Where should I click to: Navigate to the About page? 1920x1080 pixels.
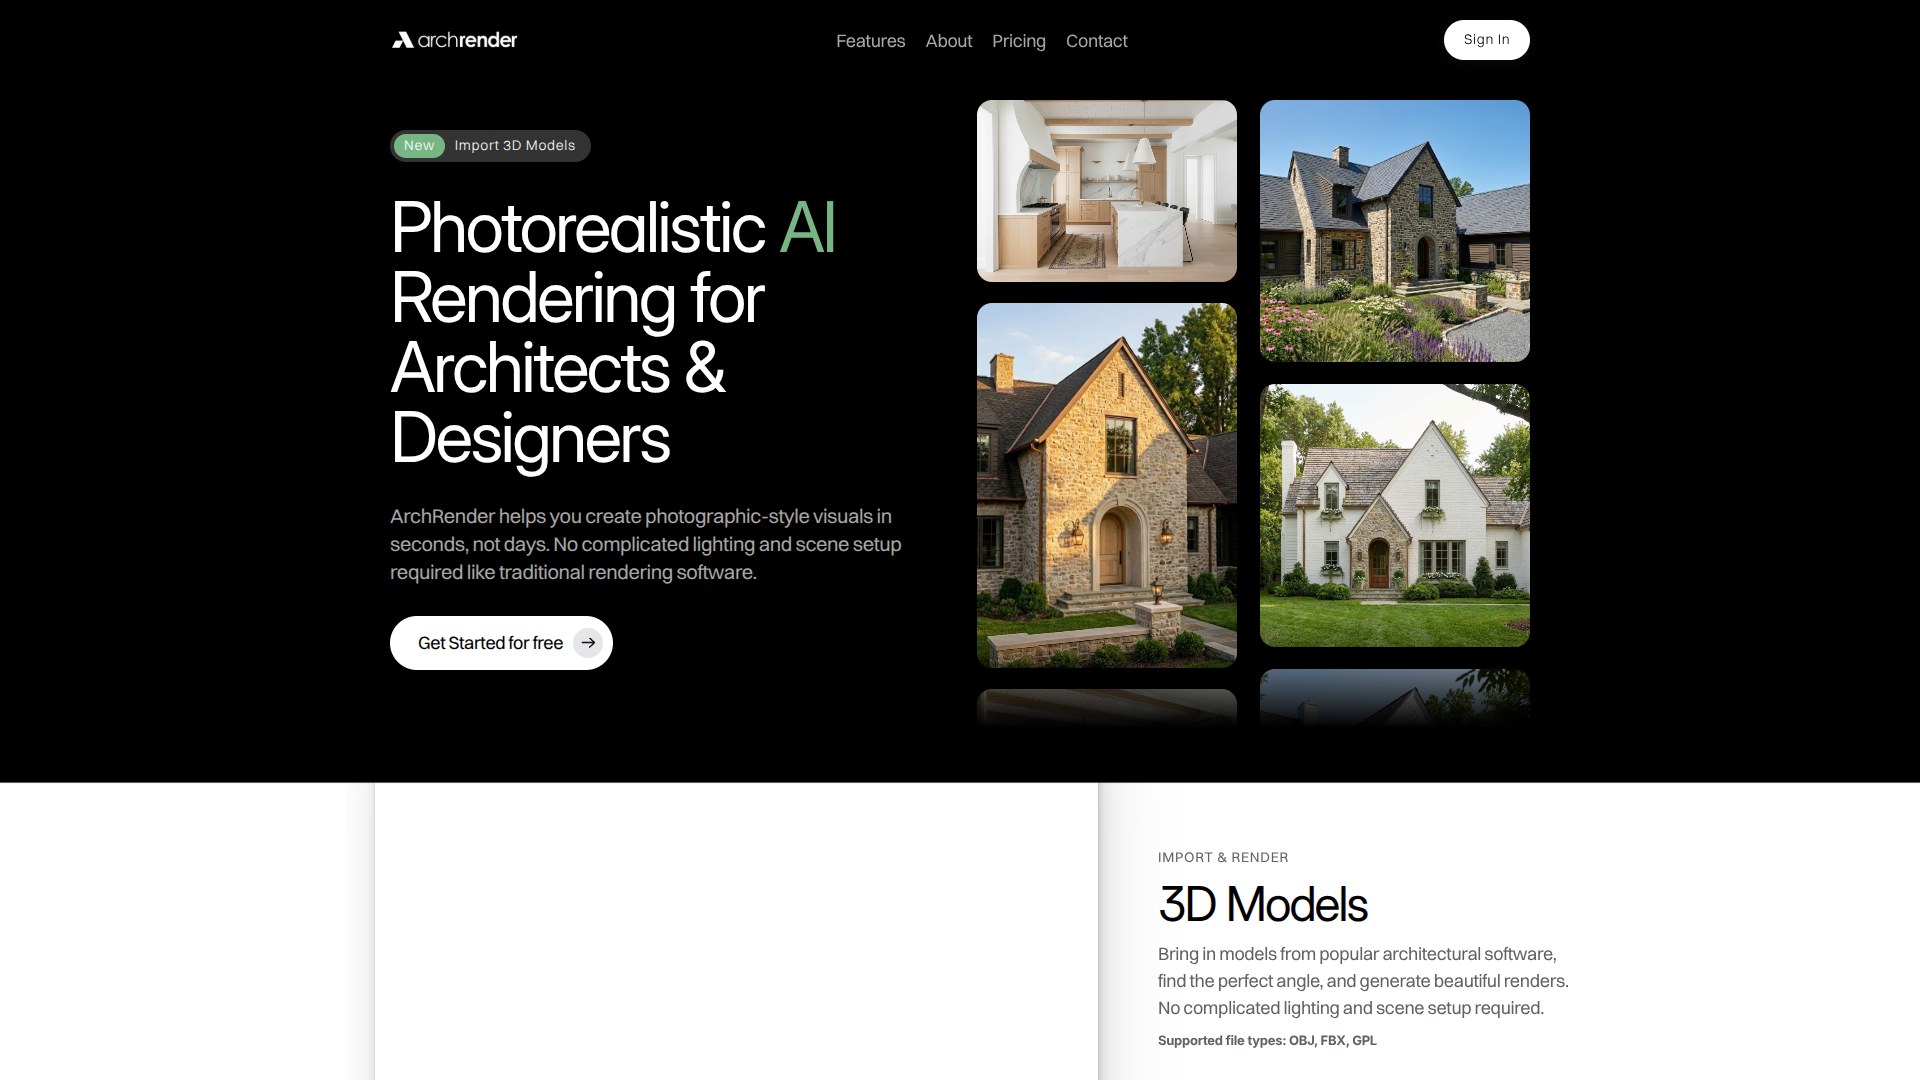[x=948, y=41]
